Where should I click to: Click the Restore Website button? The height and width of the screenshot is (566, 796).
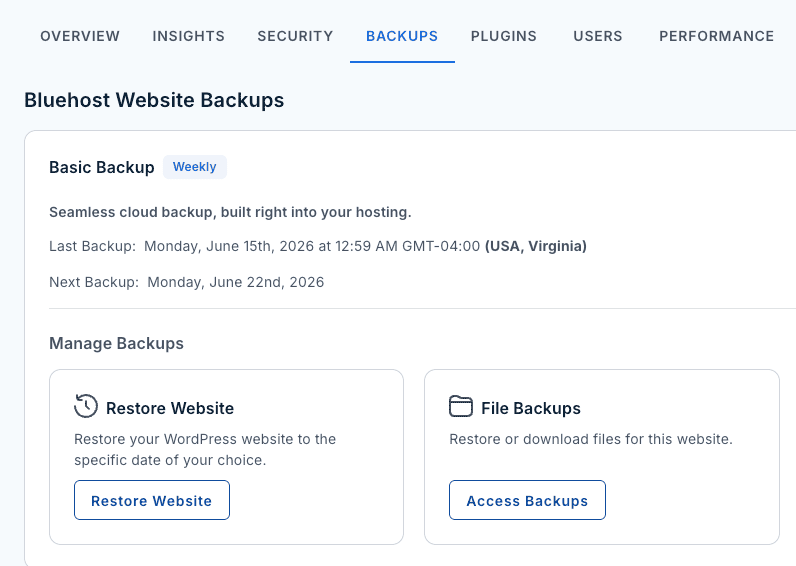click(152, 500)
